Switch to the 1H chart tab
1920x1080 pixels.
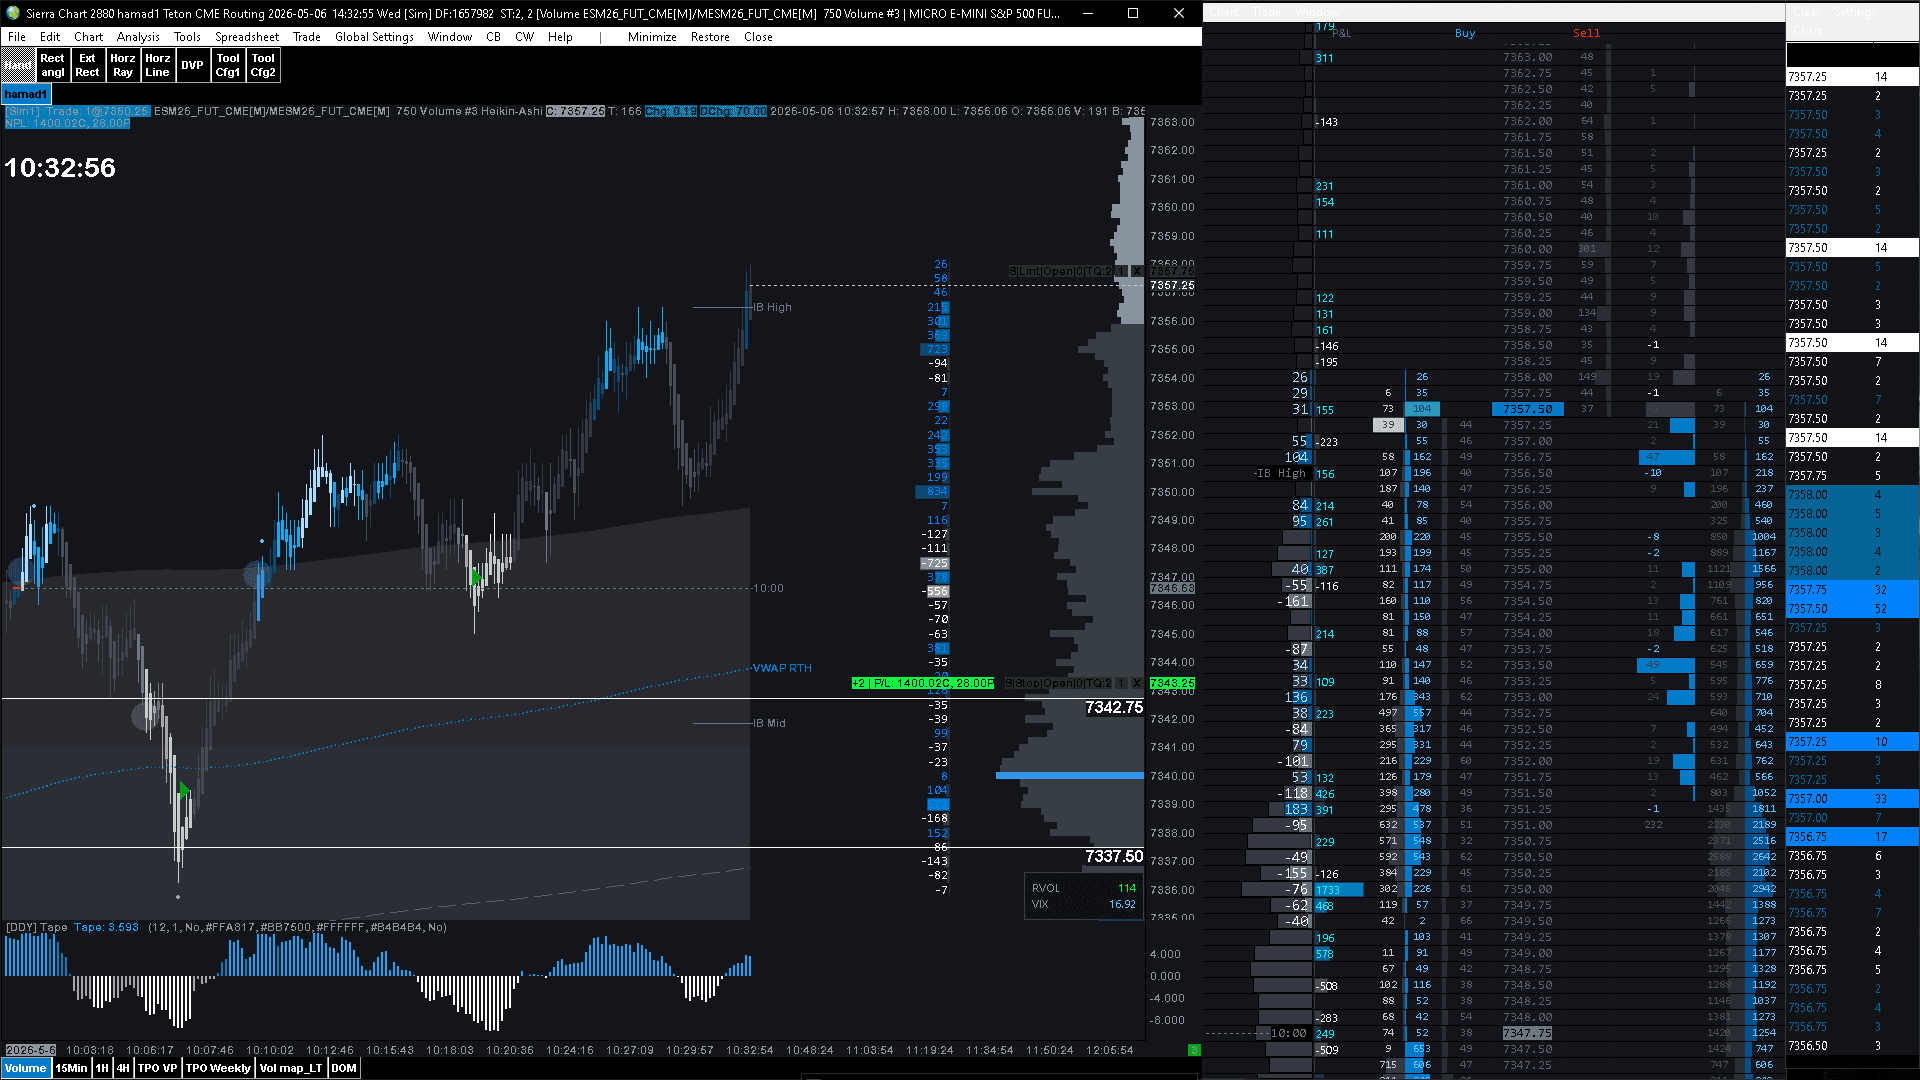[102, 1068]
